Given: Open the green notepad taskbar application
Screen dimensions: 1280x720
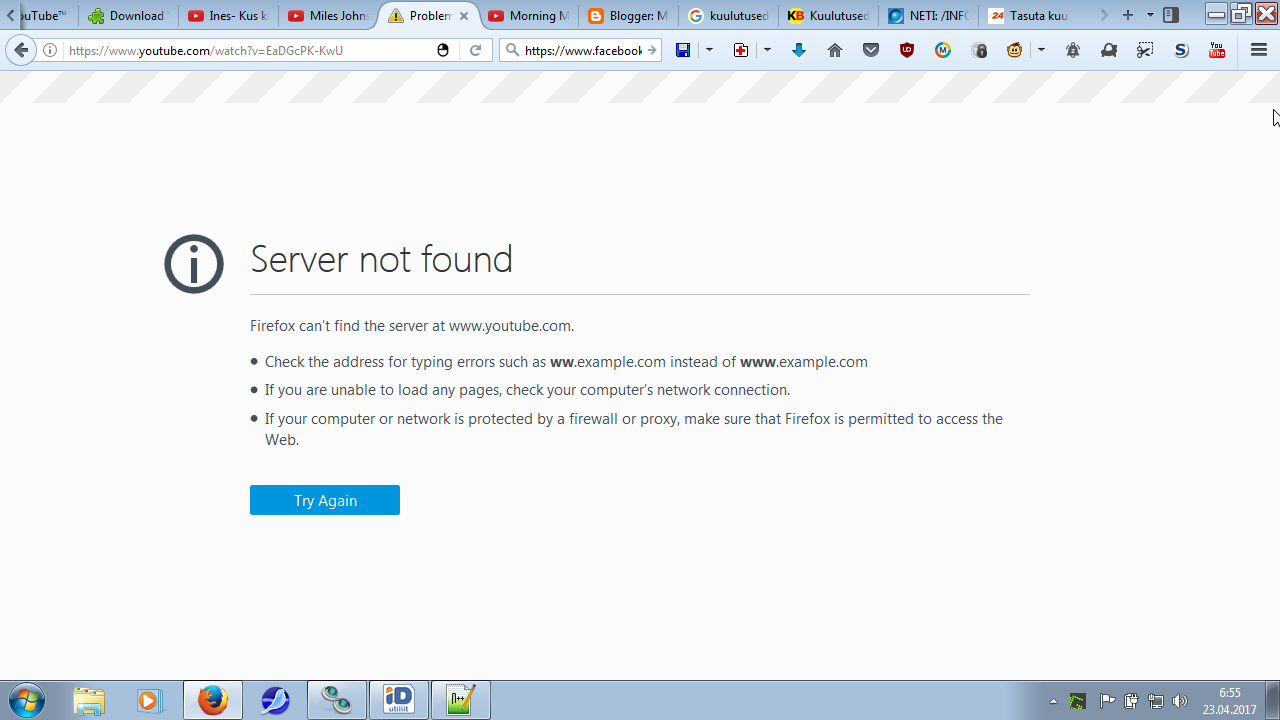Looking at the screenshot, I should point(460,700).
